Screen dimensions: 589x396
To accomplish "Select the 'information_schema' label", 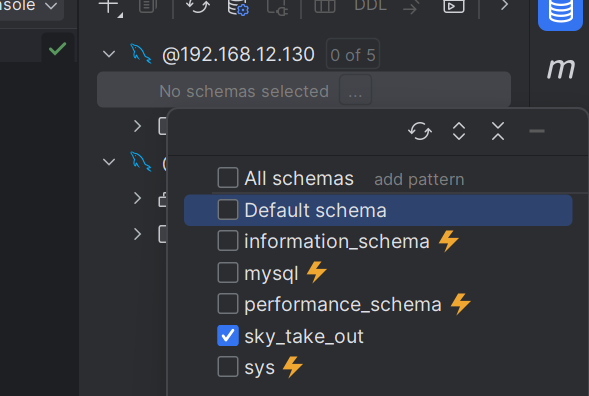I will (337, 241).
